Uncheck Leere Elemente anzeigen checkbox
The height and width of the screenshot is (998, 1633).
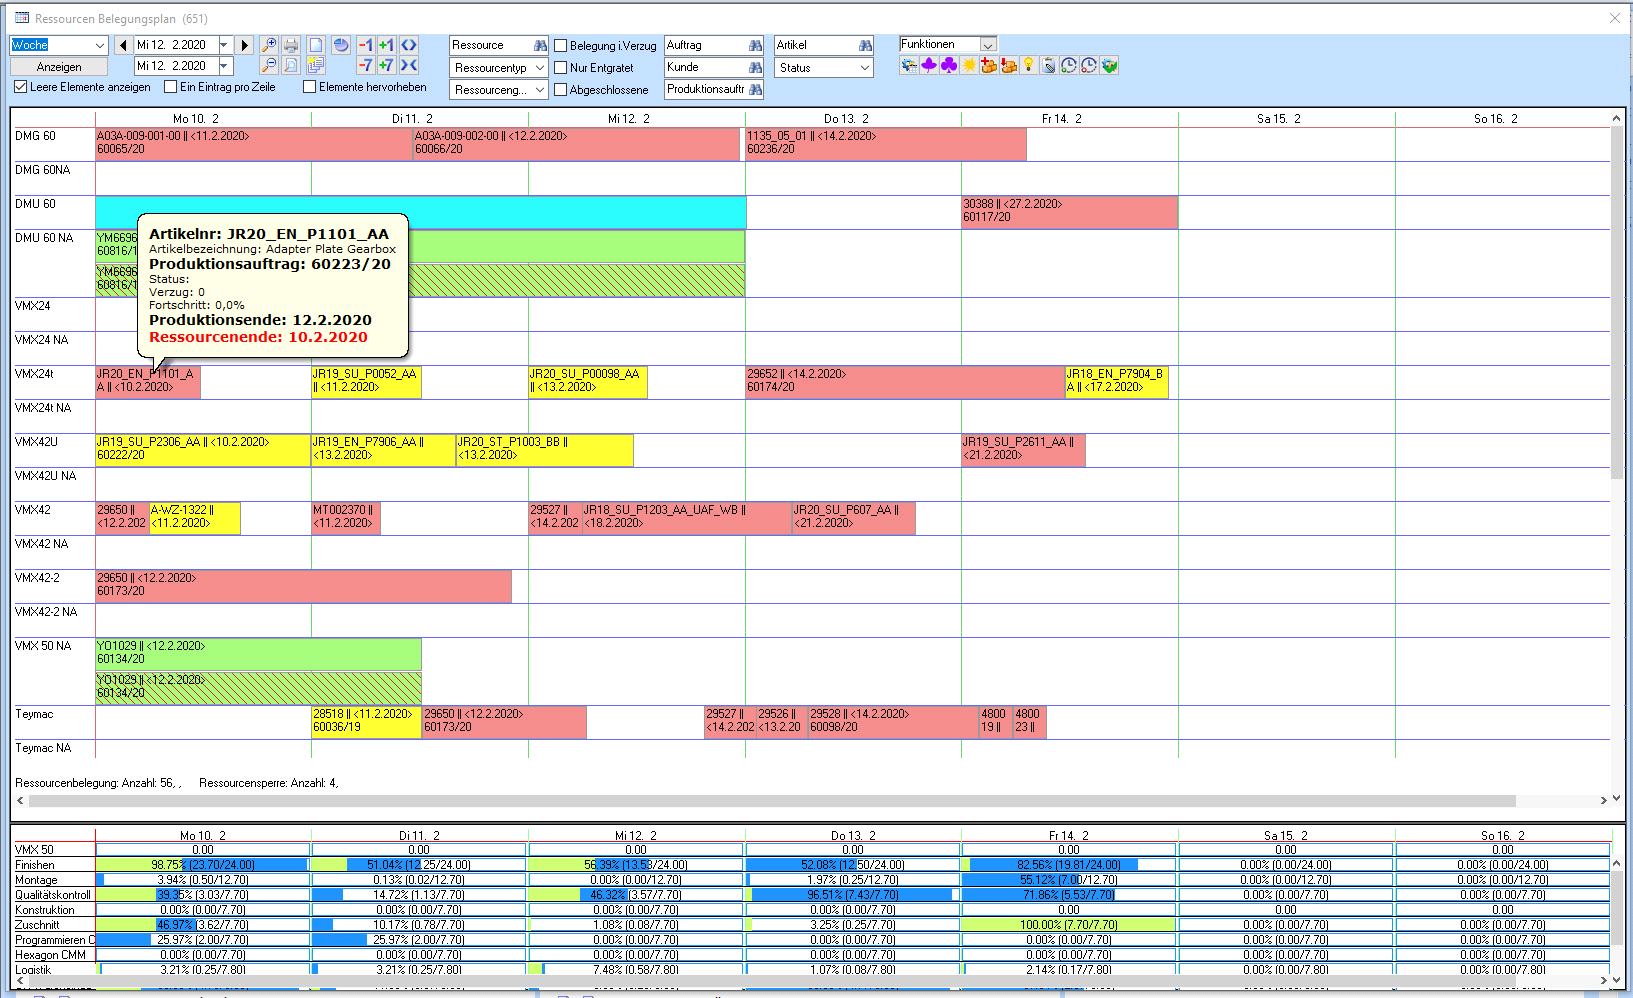[21, 87]
